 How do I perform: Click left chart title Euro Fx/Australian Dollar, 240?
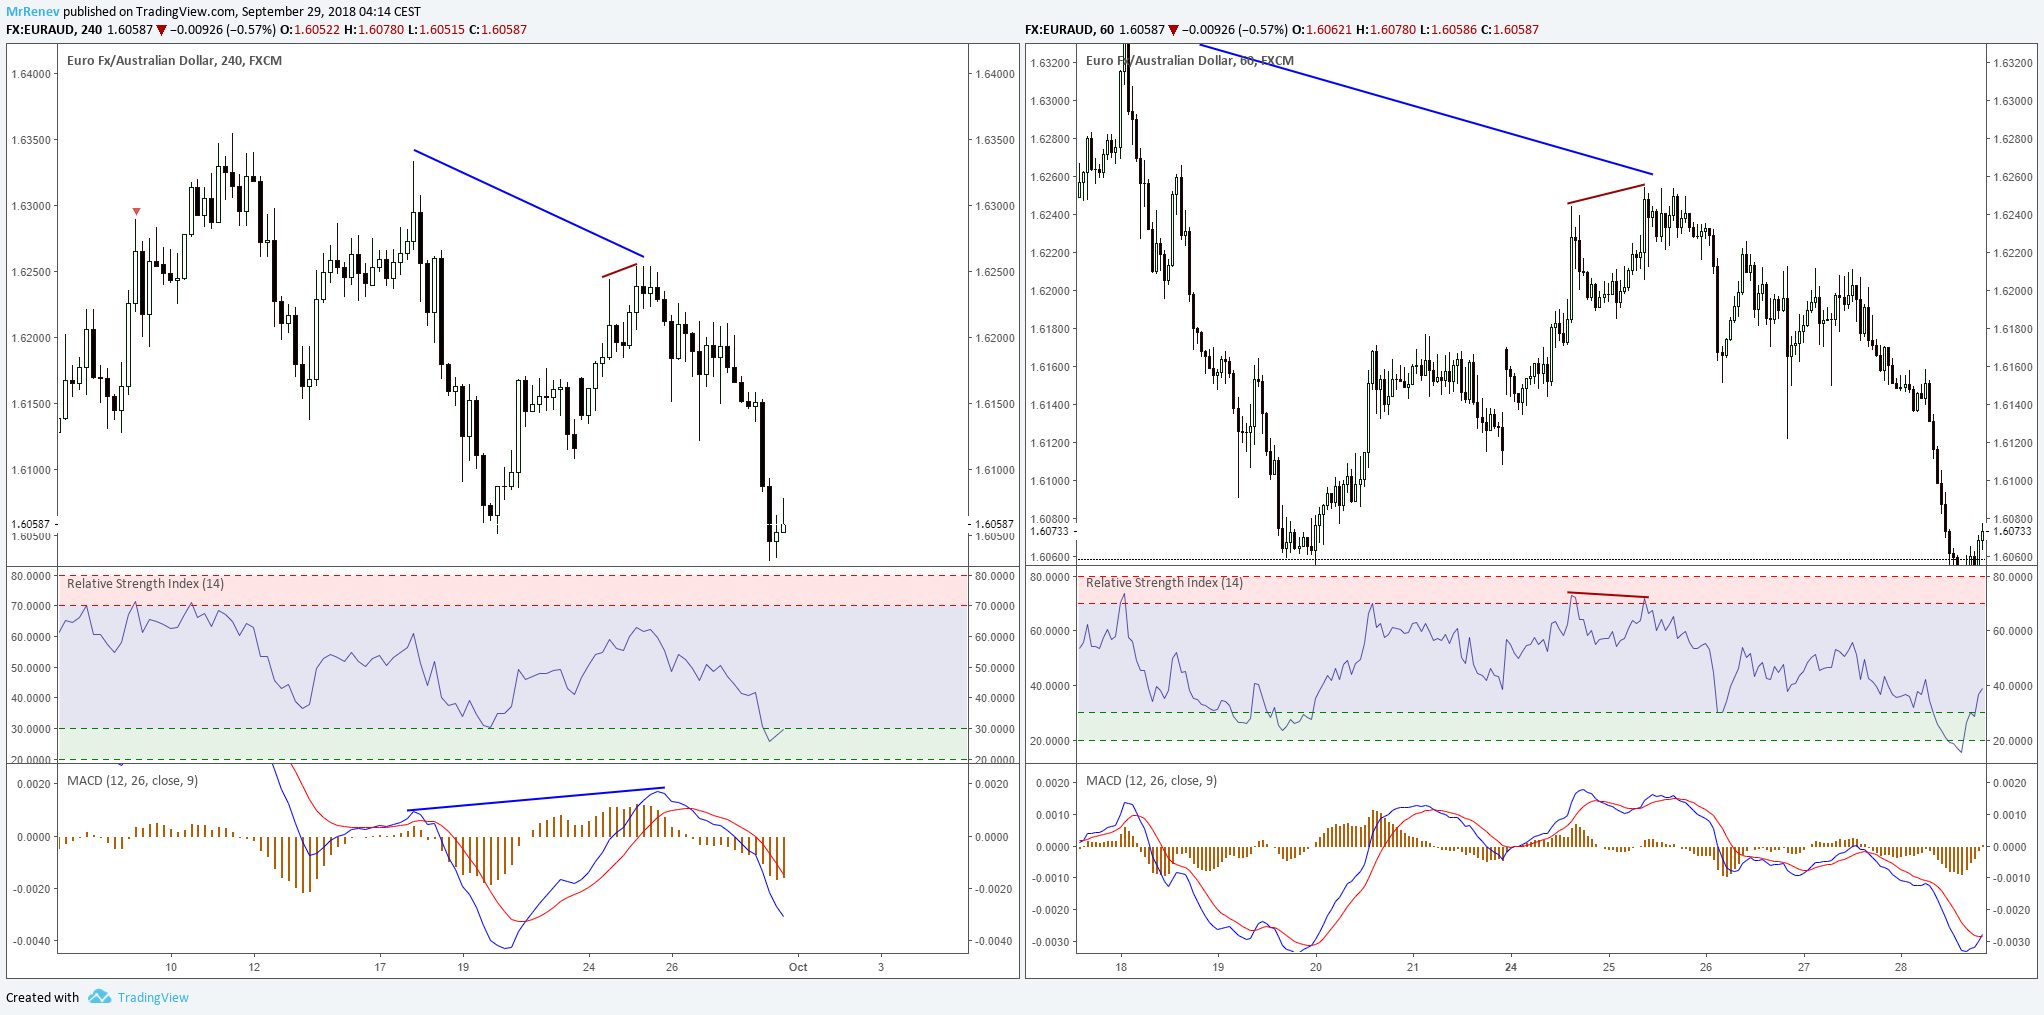(174, 61)
